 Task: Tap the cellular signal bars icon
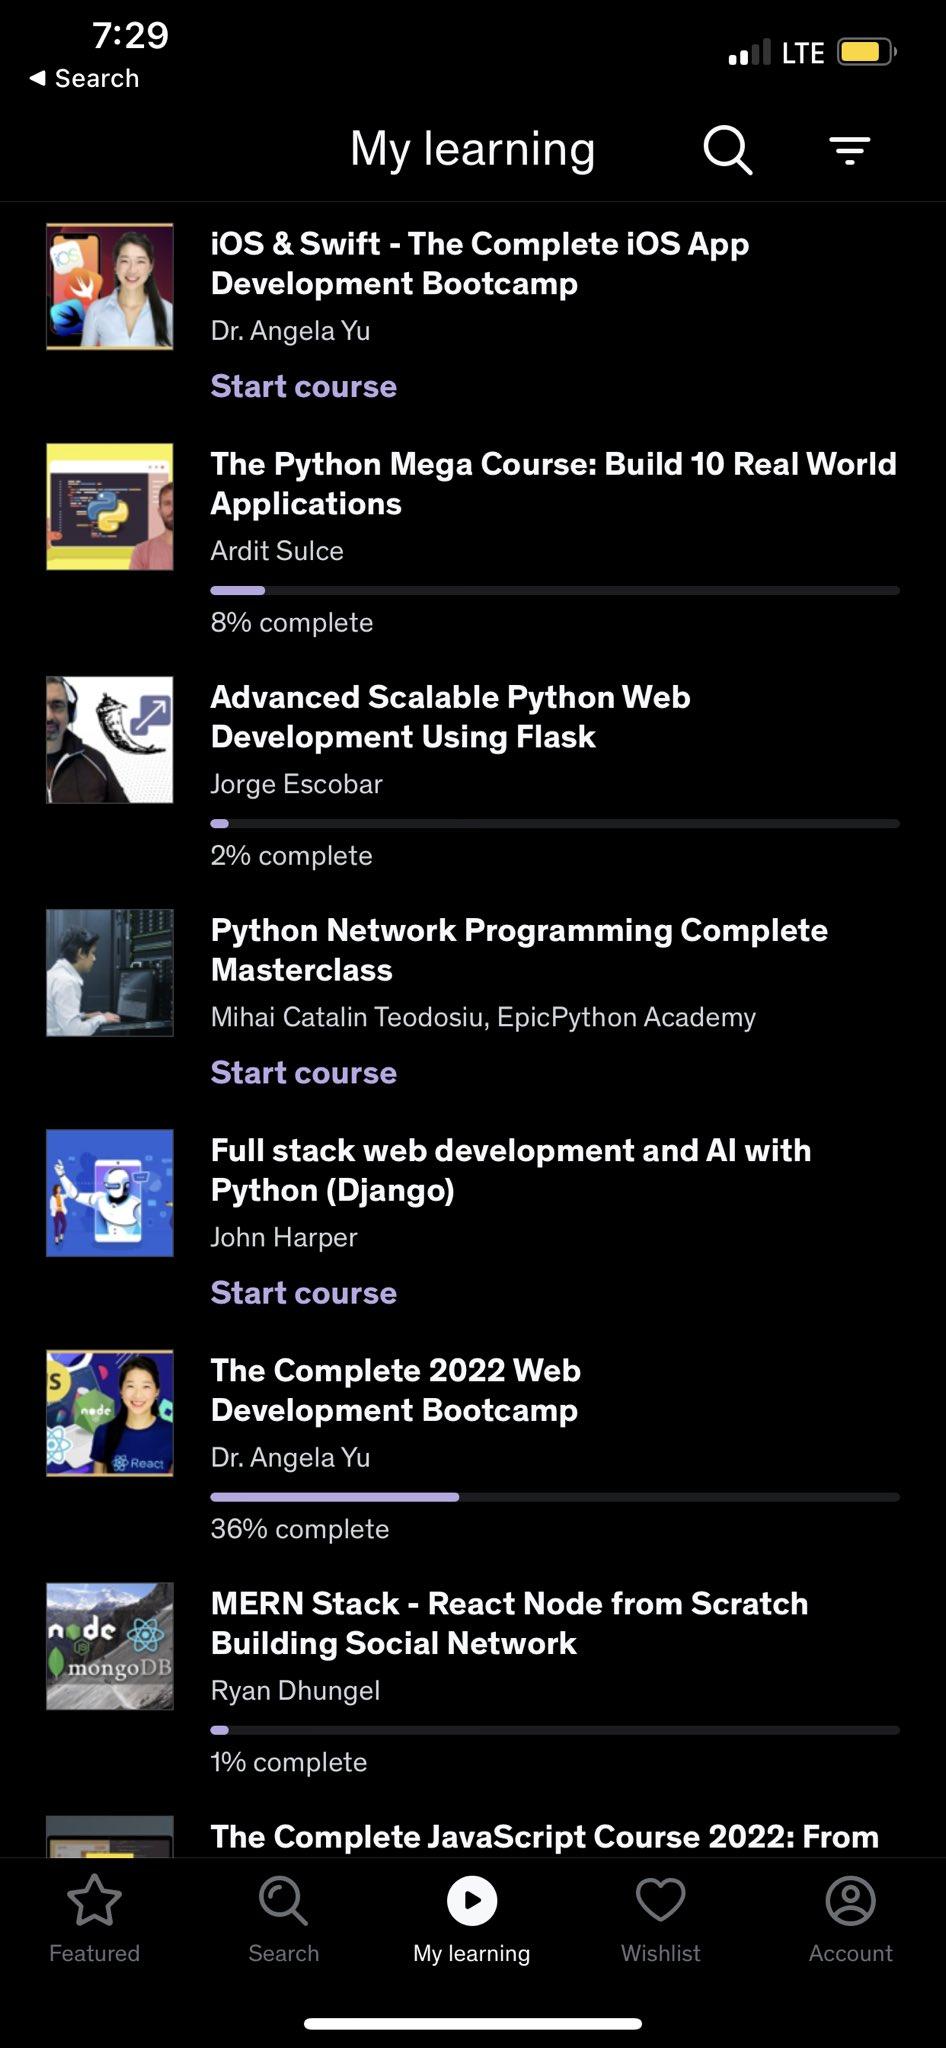[x=749, y=52]
